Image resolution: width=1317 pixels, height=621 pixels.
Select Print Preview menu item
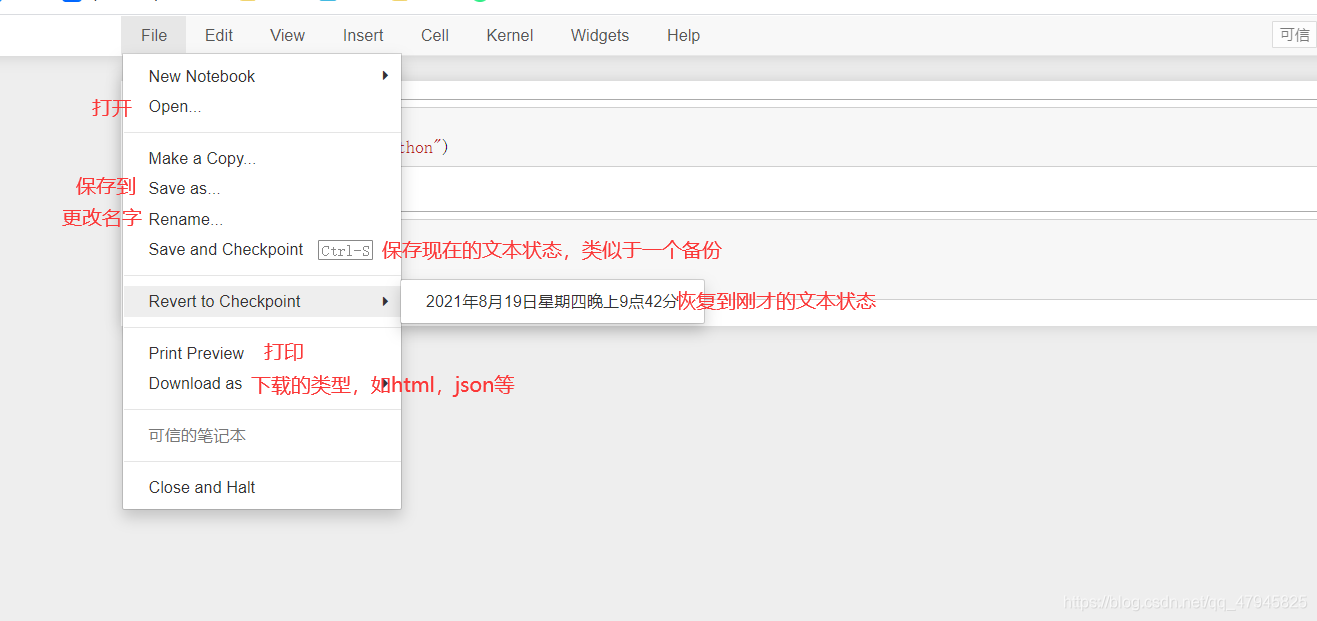pyautogui.click(x=196, y=354)
